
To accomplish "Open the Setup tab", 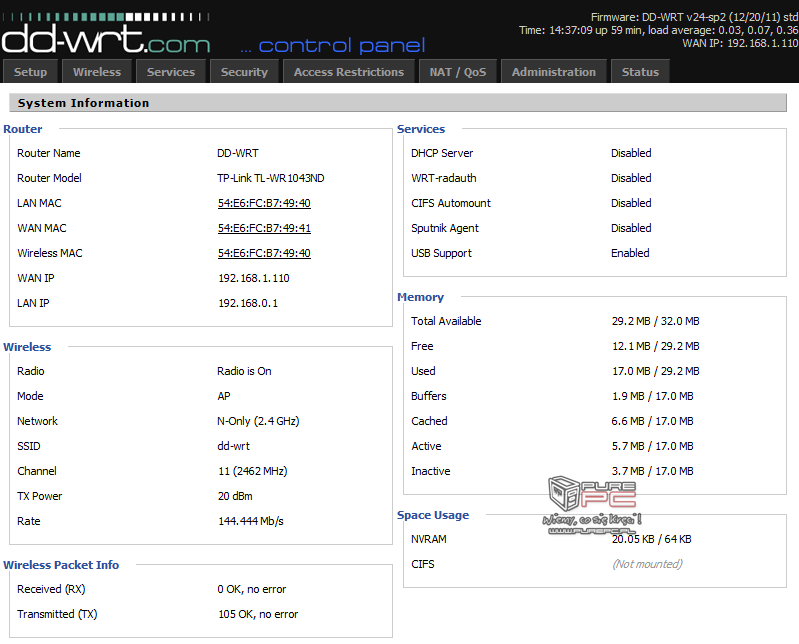I will pyautogui.click(x=31, y=71).
